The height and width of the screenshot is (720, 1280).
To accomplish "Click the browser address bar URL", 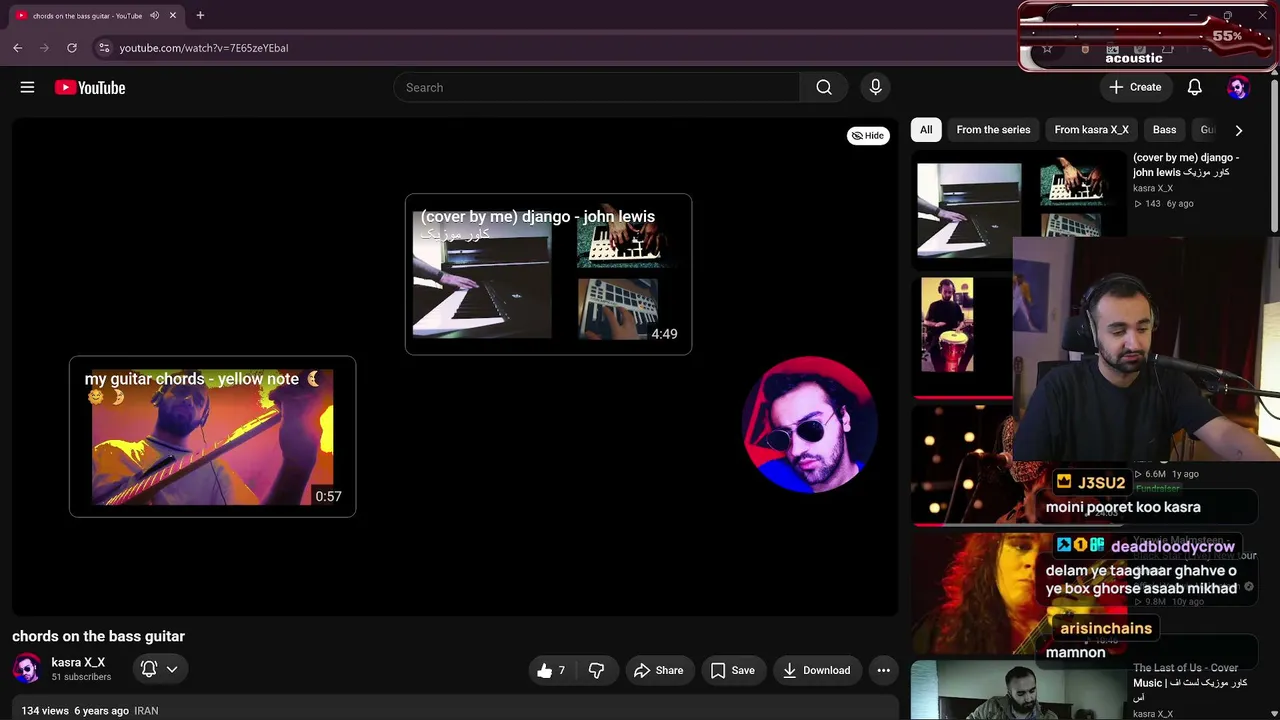I will [204, 48].
